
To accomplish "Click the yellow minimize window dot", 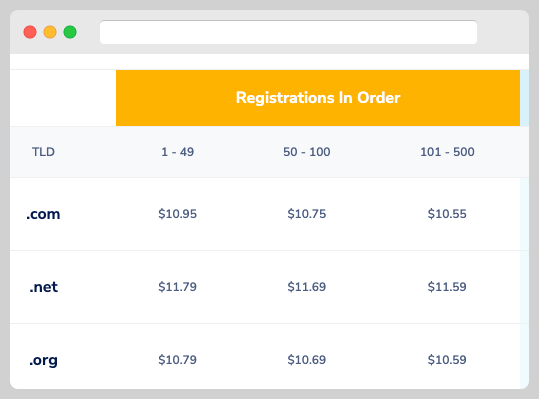I will click(50, 32).
